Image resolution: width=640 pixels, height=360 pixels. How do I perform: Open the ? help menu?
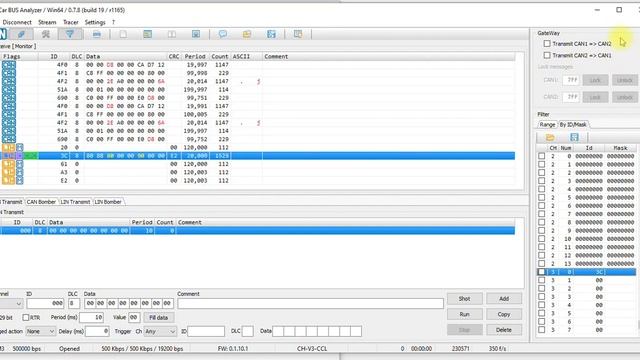tap(113, 22)
